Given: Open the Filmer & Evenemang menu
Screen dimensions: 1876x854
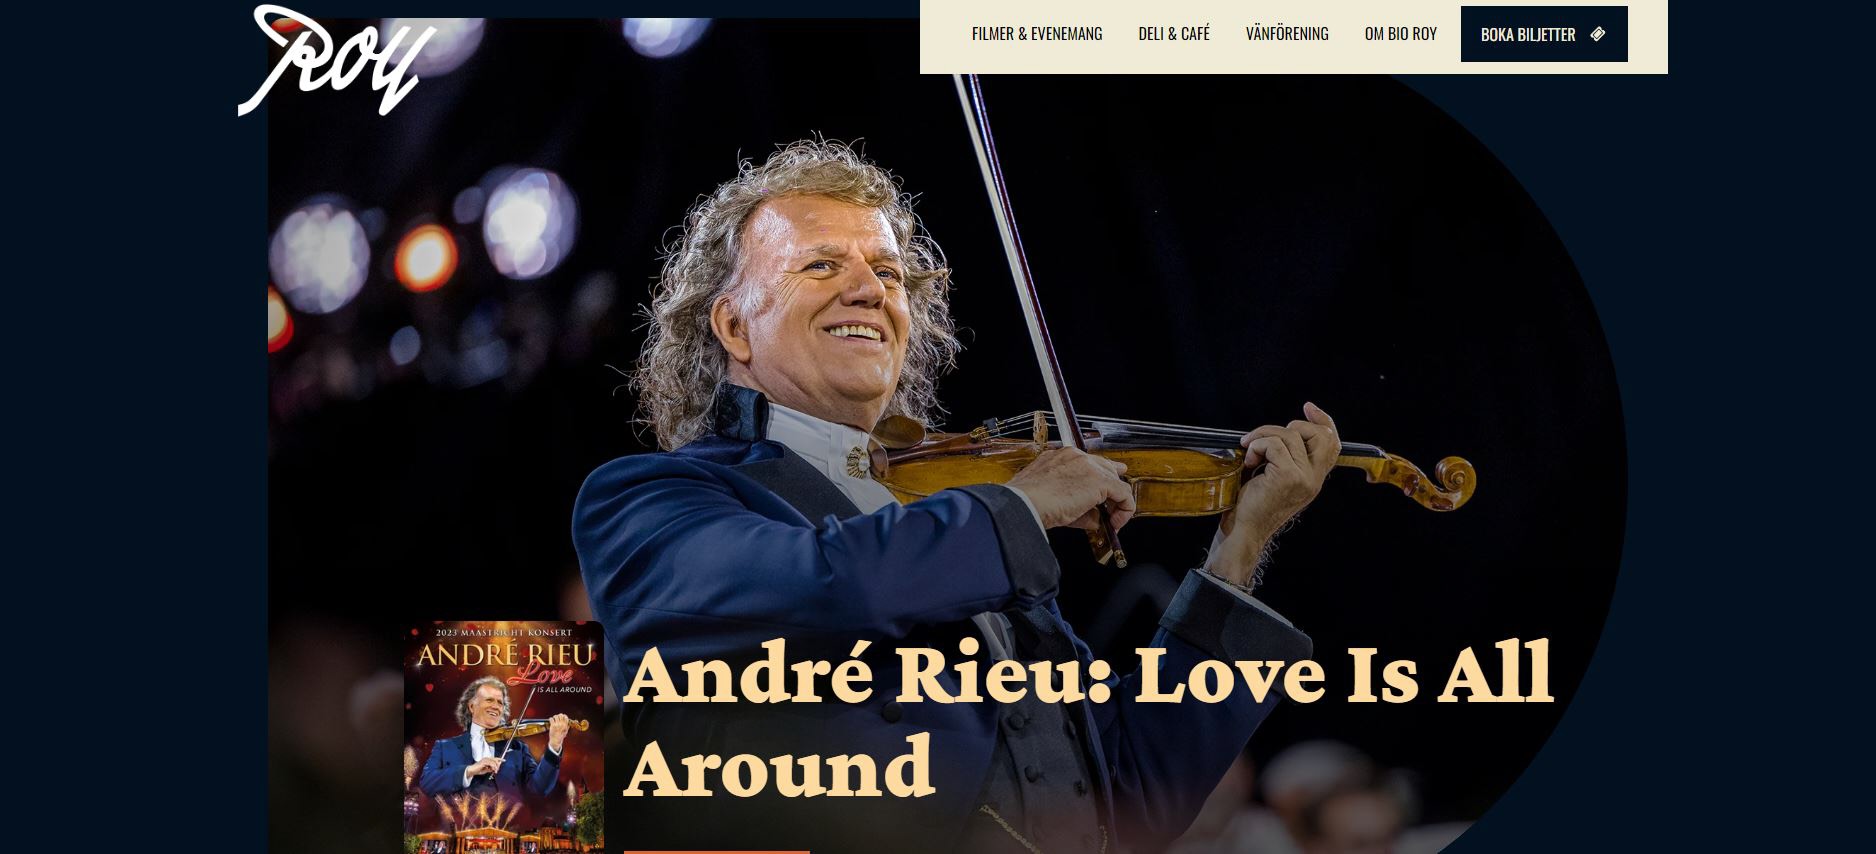Looking at the screenshot, I should [x=1036, y=34].
